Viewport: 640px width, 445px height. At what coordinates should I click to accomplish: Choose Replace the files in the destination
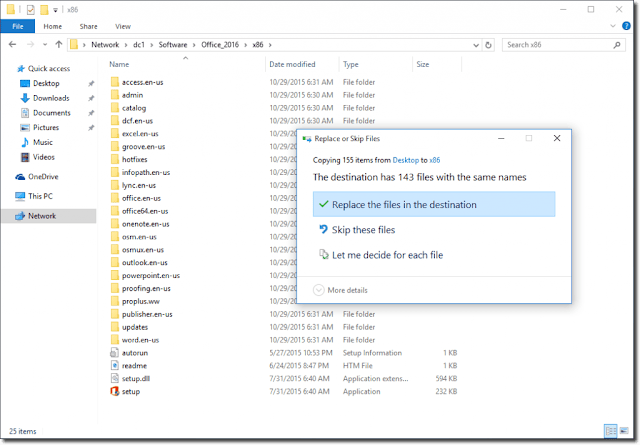[434, 204]
